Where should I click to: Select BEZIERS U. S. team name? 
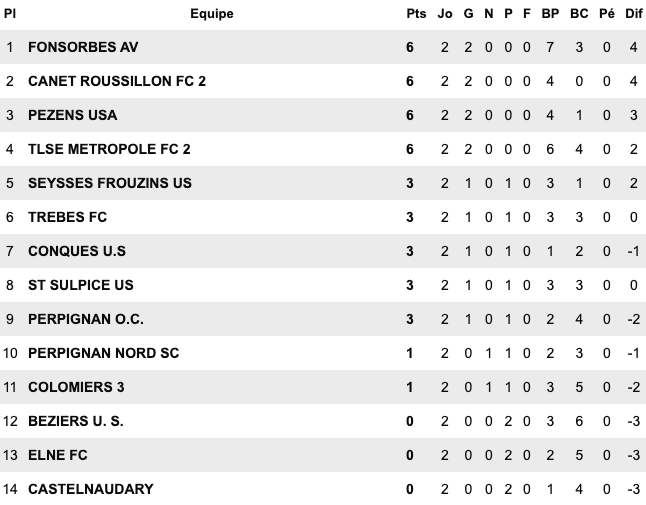[x=76, y=421]
